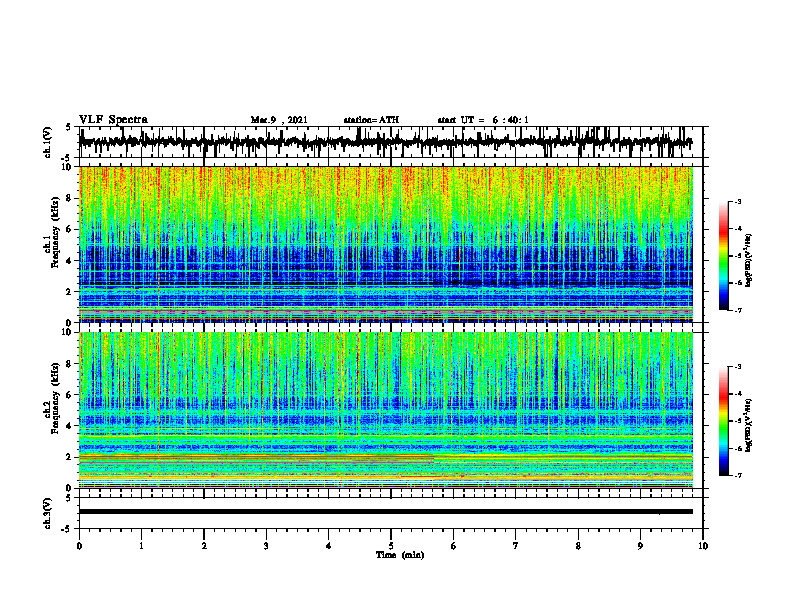Click inside the ch.1 spectrogram plot
Viewport: 792px width, 612px height.
tap(385, 244)
